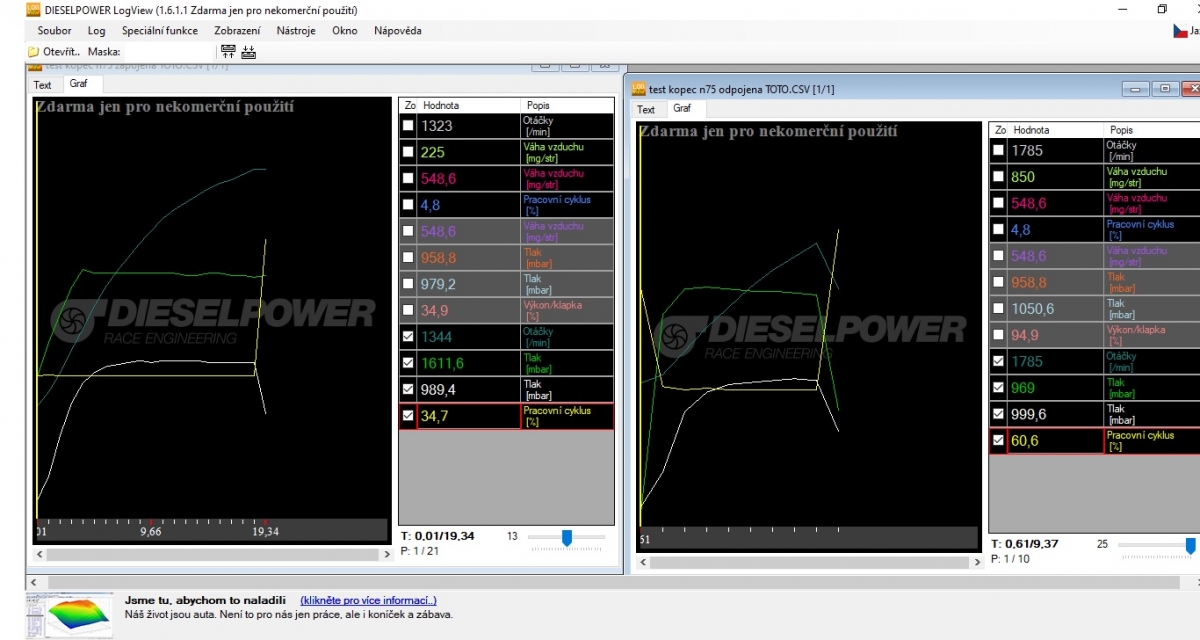Screen dimensions: 1200x640
Task: Enable checkbox for value 1323 Otáčky row
Action: [407, 126]
